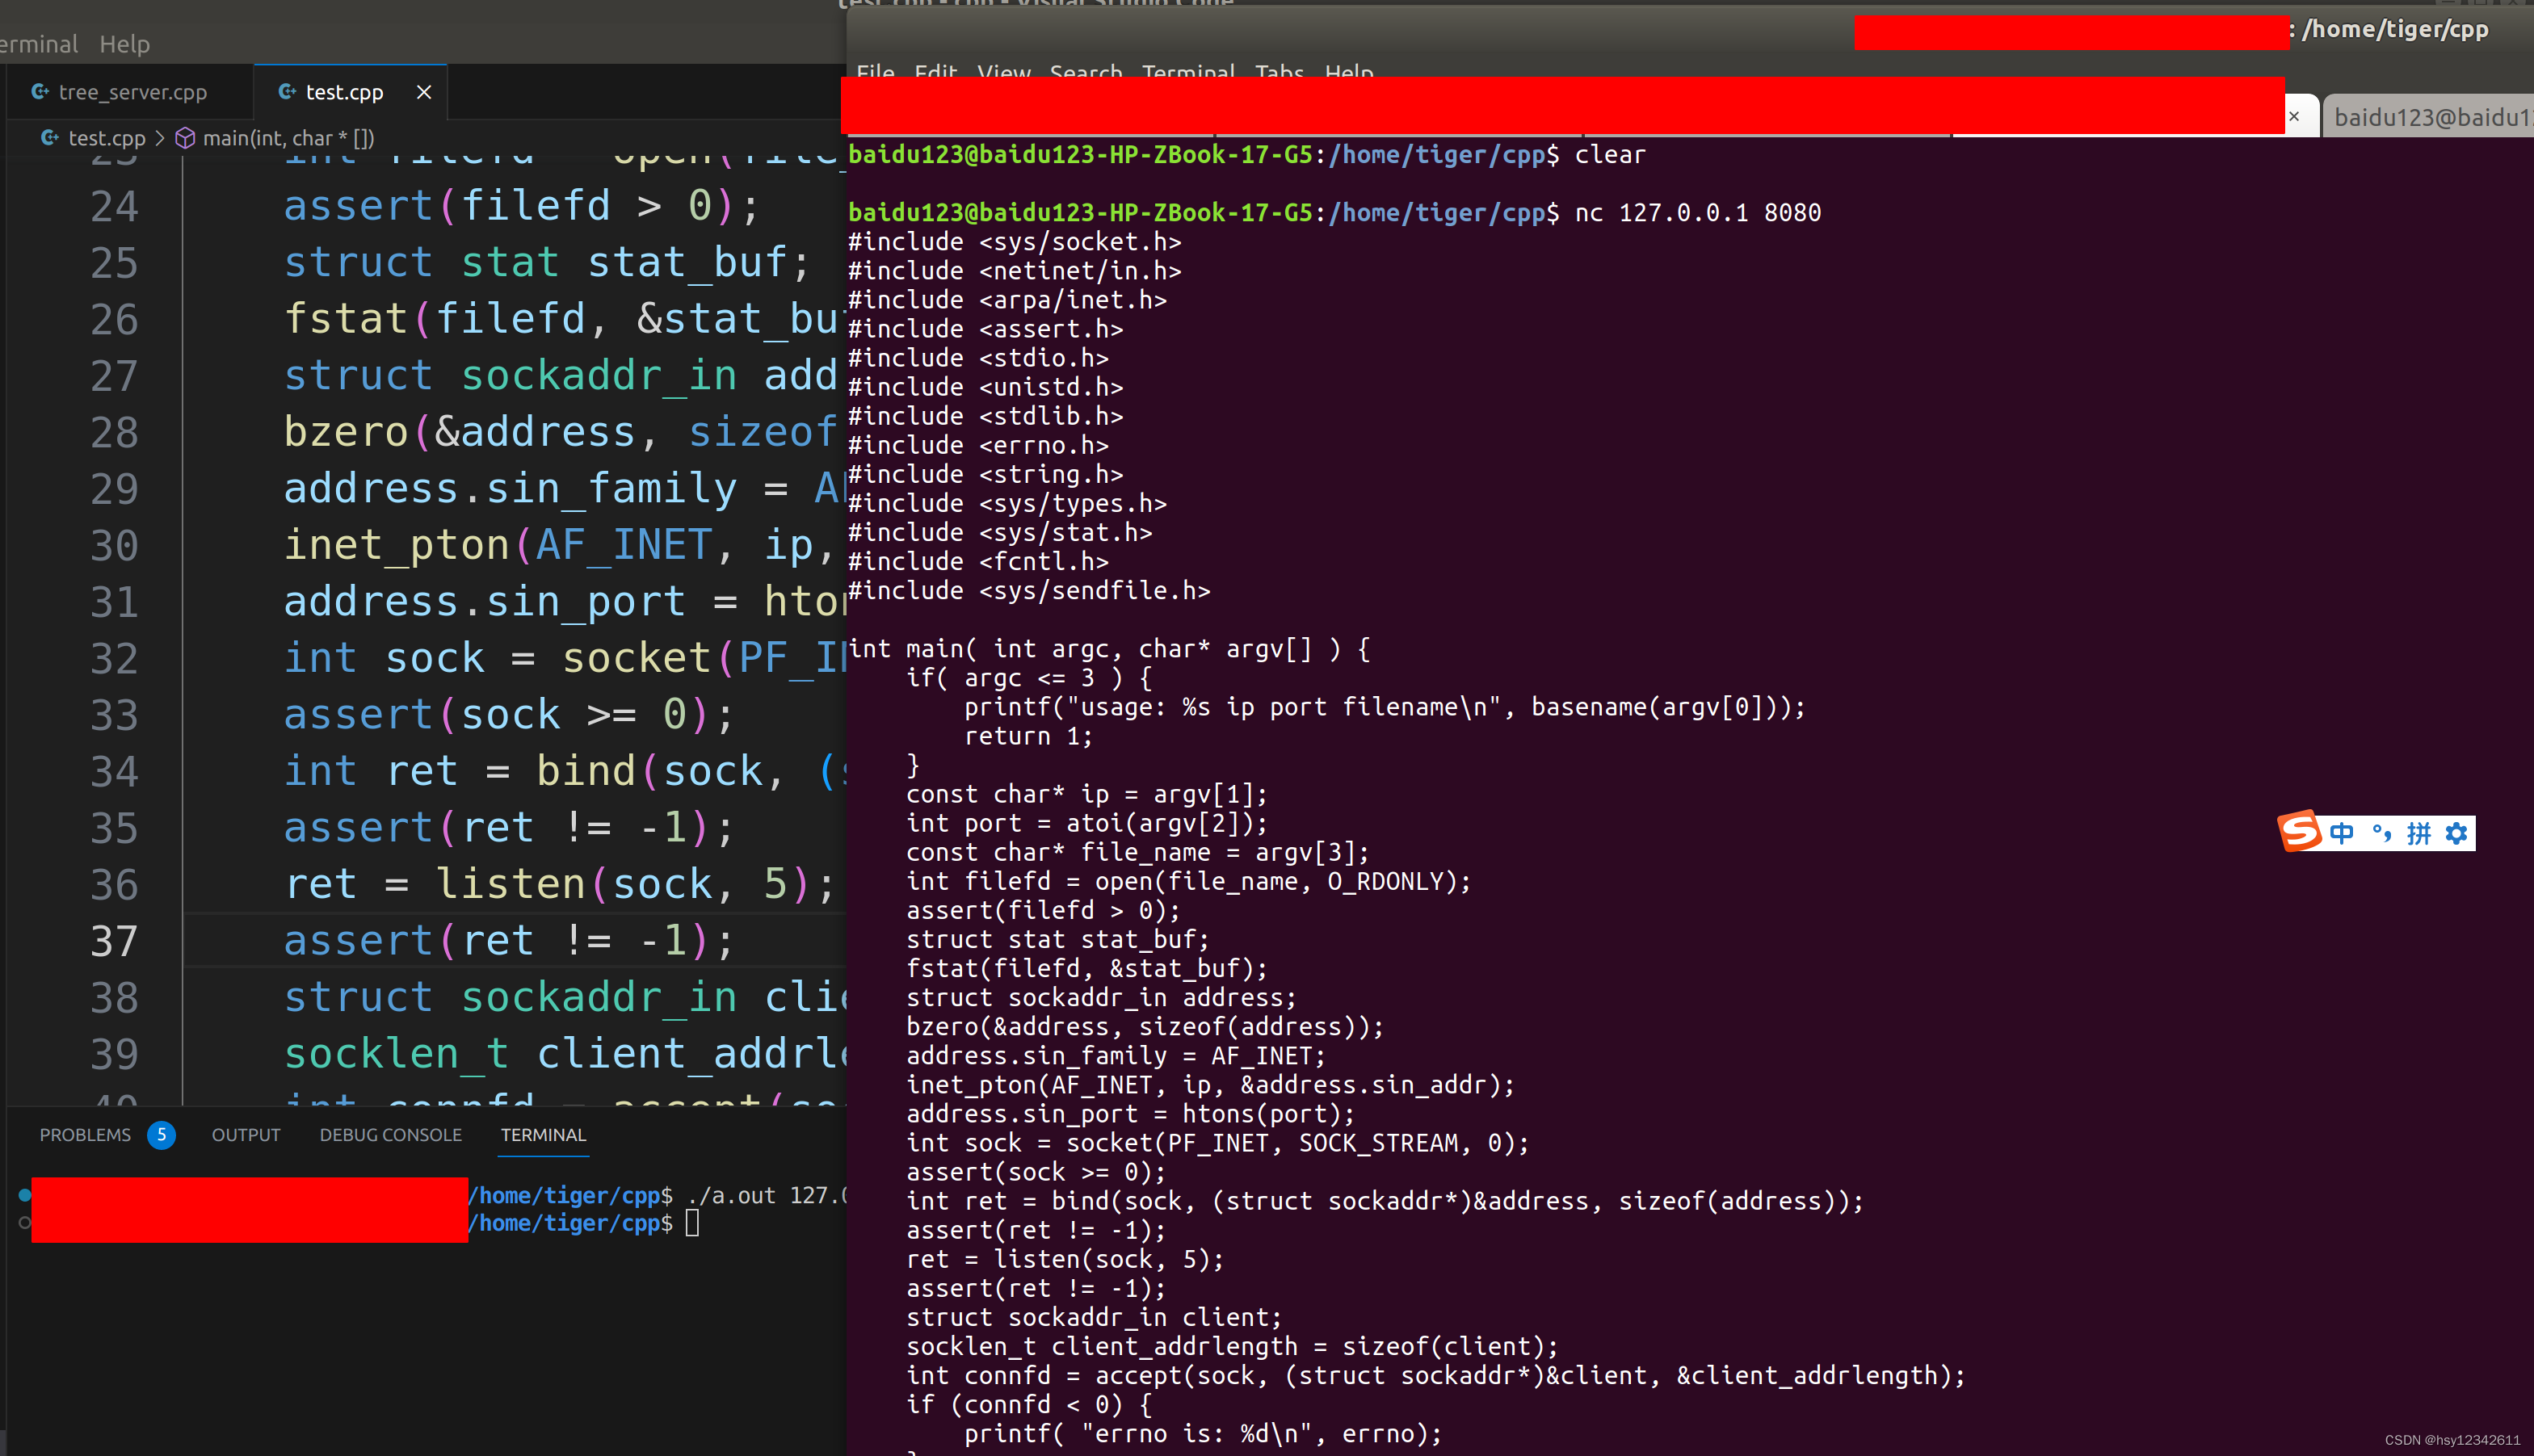The height and width of the screenshot is (1456, 2534).
Task: Open the Search menu in the terminal window
Action: click(1085, 73)
